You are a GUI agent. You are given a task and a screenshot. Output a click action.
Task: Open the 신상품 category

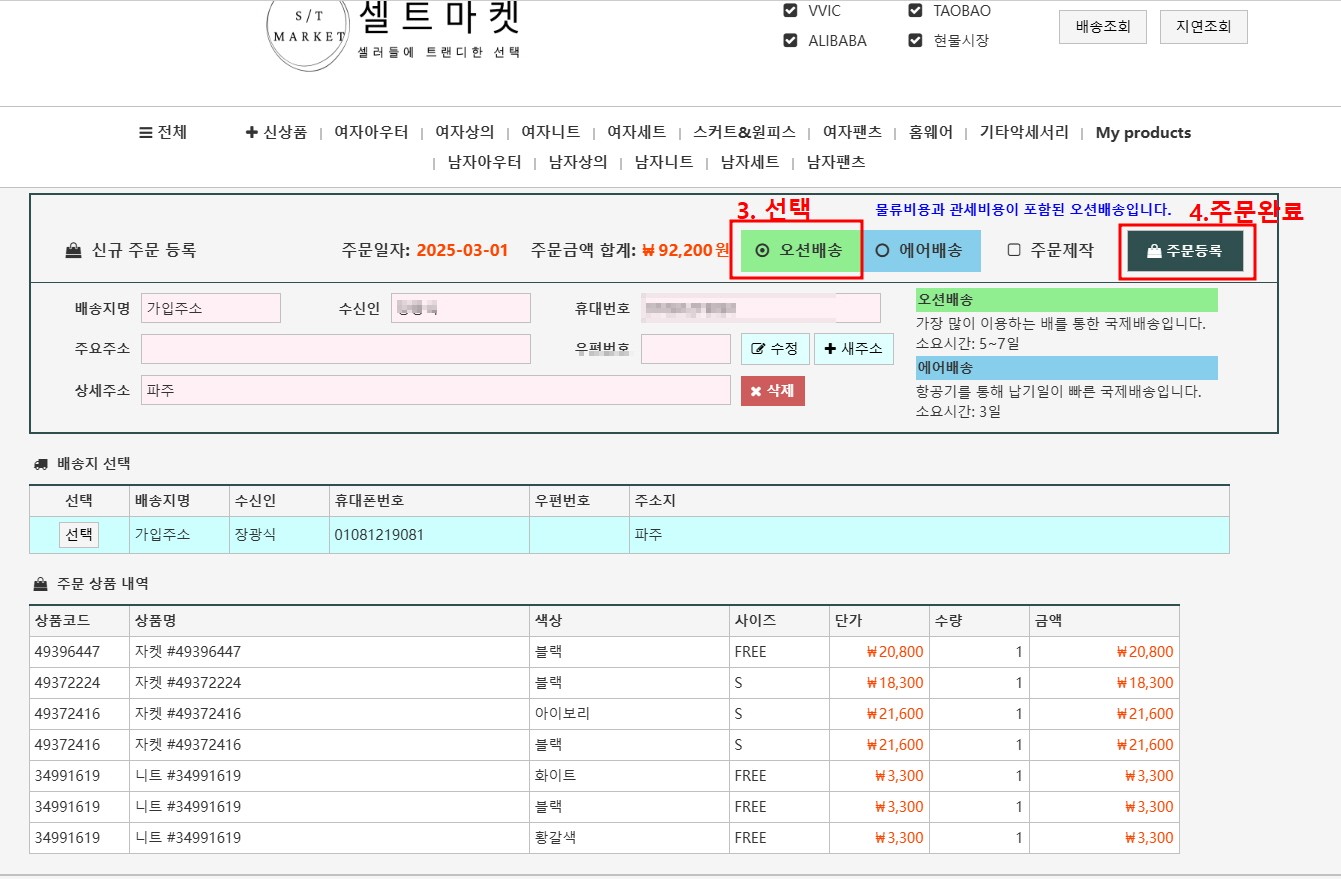276,132
